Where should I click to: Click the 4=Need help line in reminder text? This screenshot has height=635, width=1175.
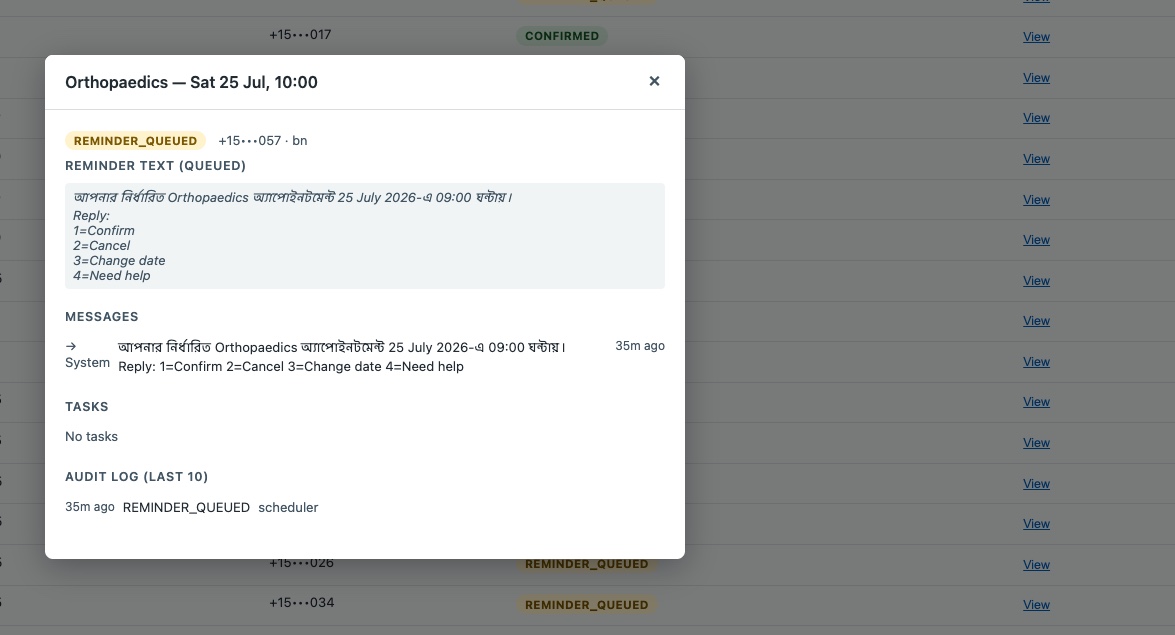[x=112, y=276]
